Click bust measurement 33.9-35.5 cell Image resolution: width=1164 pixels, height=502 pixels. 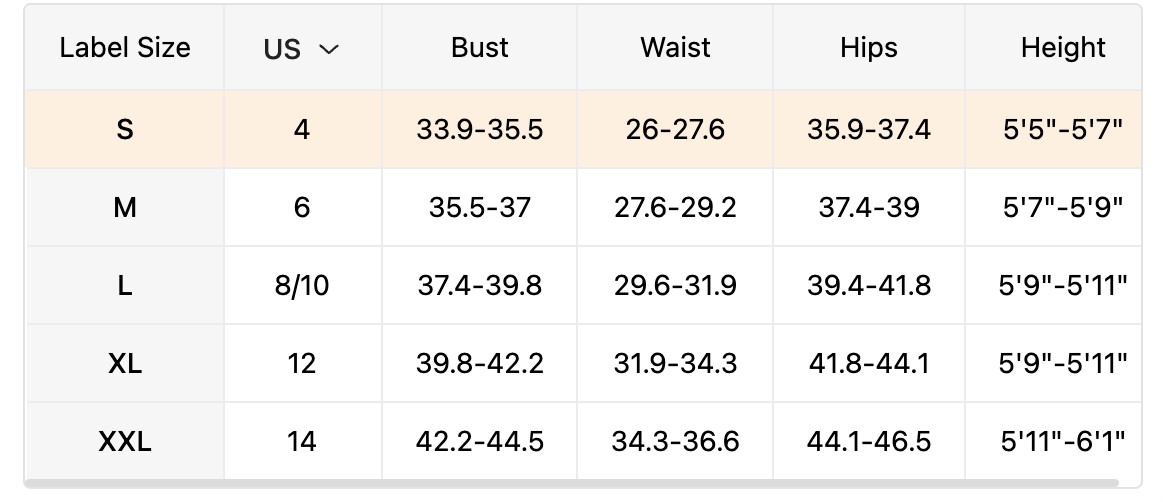click(x=480, y=129)
